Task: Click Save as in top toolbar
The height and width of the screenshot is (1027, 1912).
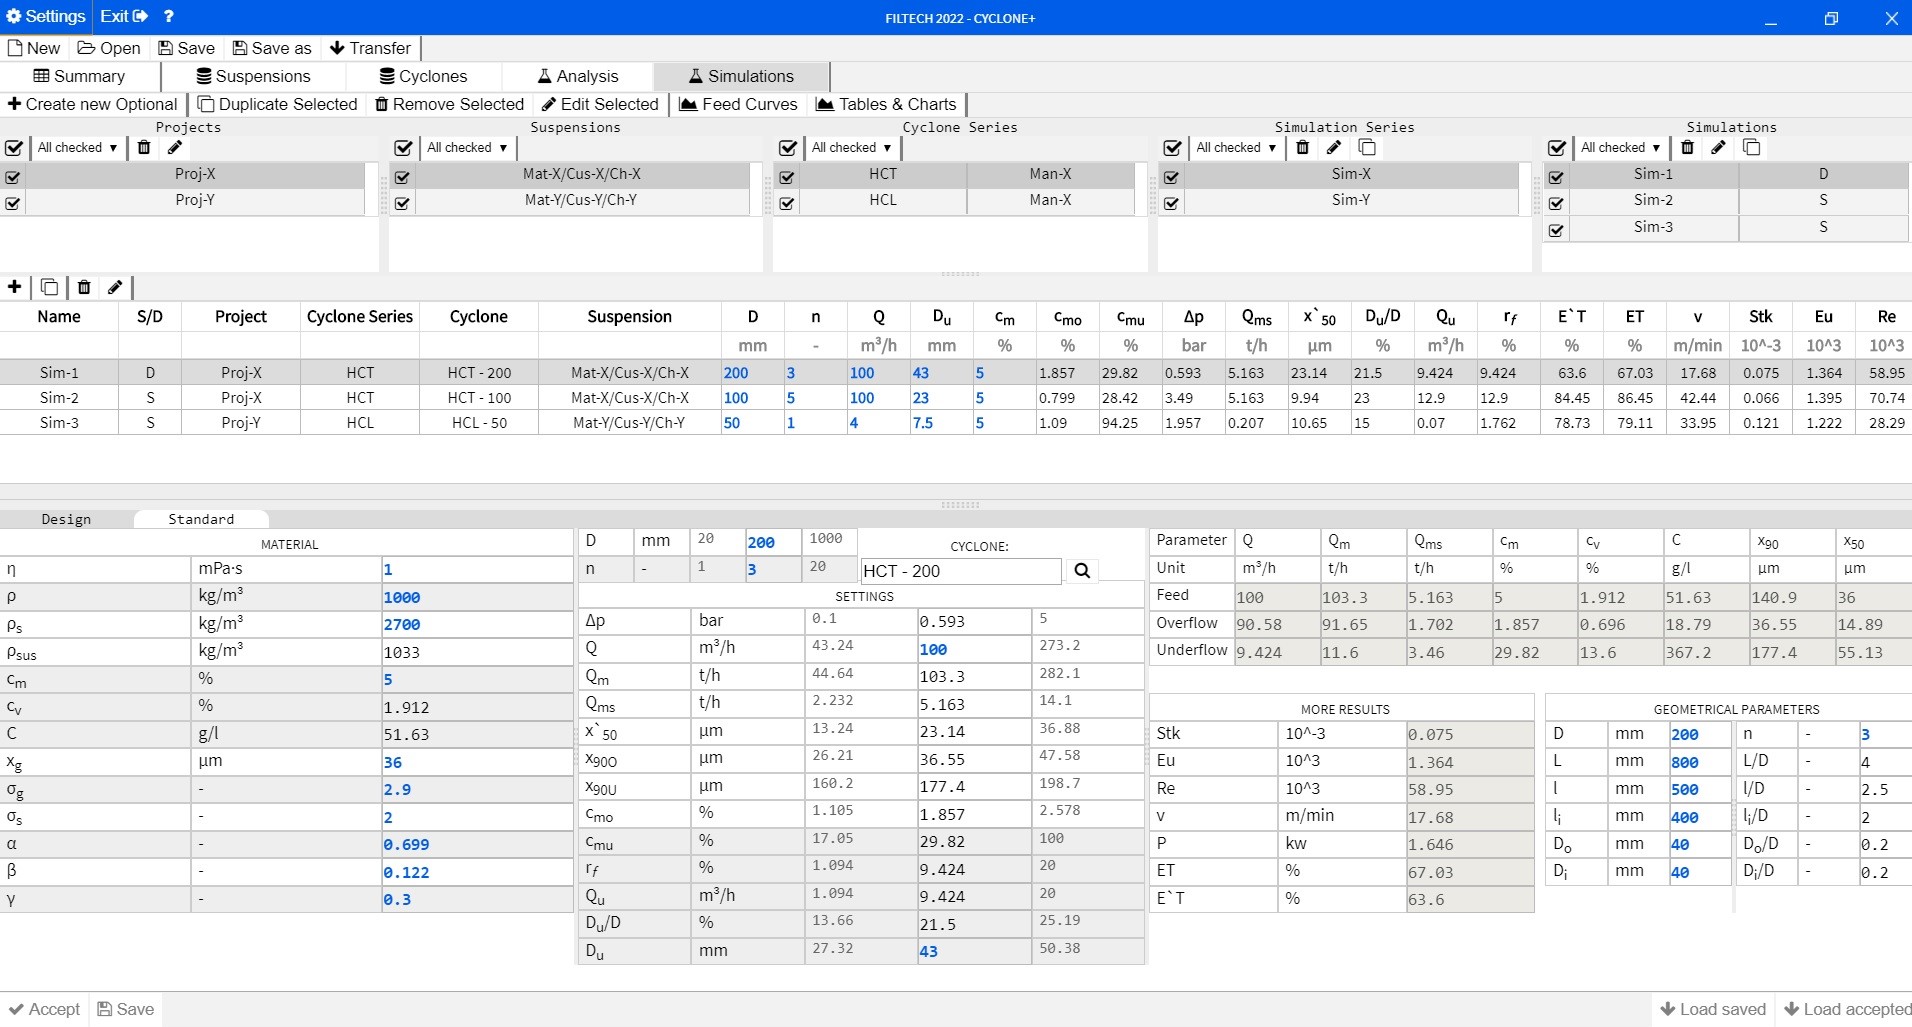Action: [272, 48]
